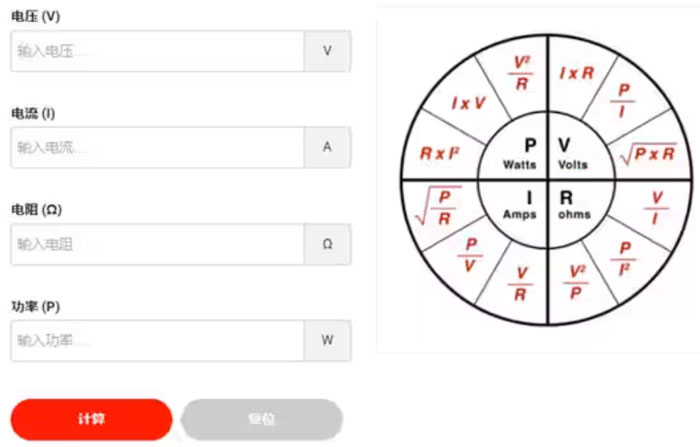The width and height of the screenshot is (700, 447).
Task: Click the R x I² formula segment
Action: [x=440, y=154]
